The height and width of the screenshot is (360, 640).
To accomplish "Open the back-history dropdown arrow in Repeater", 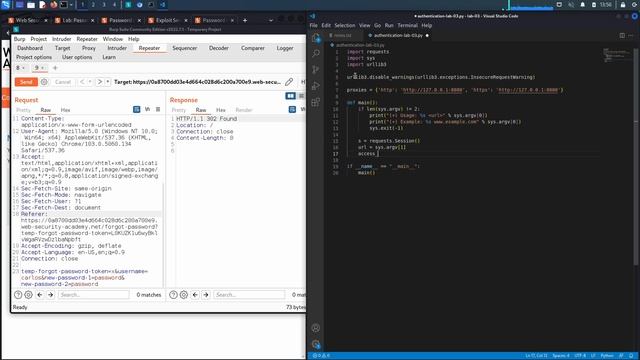I will (x=90, y=82).
